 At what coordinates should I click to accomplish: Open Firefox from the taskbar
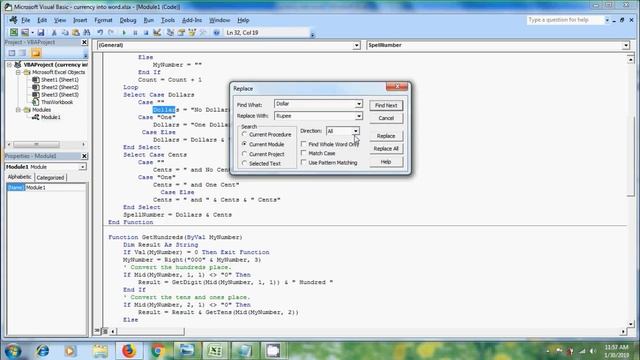pos(129,350)
